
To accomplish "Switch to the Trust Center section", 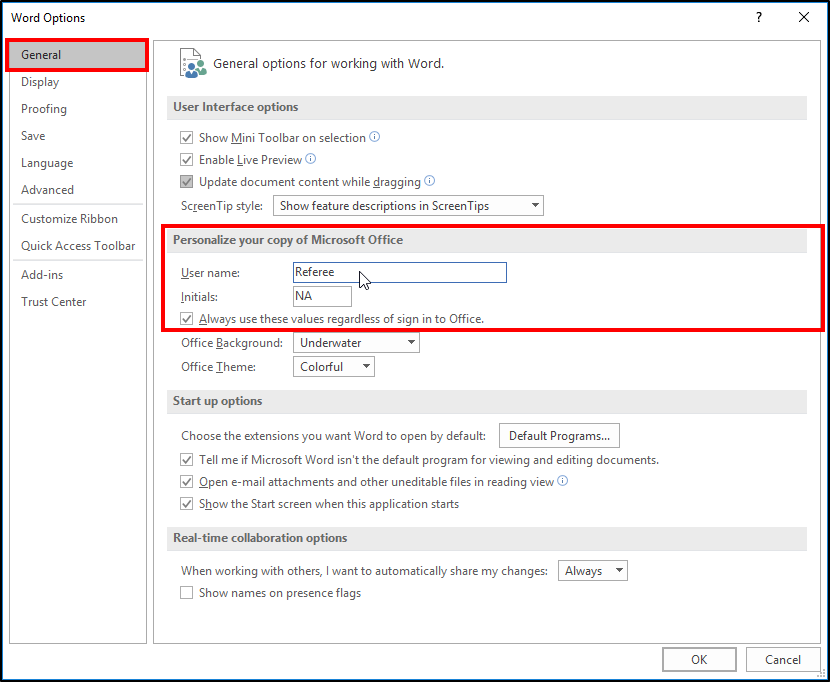I will coord(54,301).
